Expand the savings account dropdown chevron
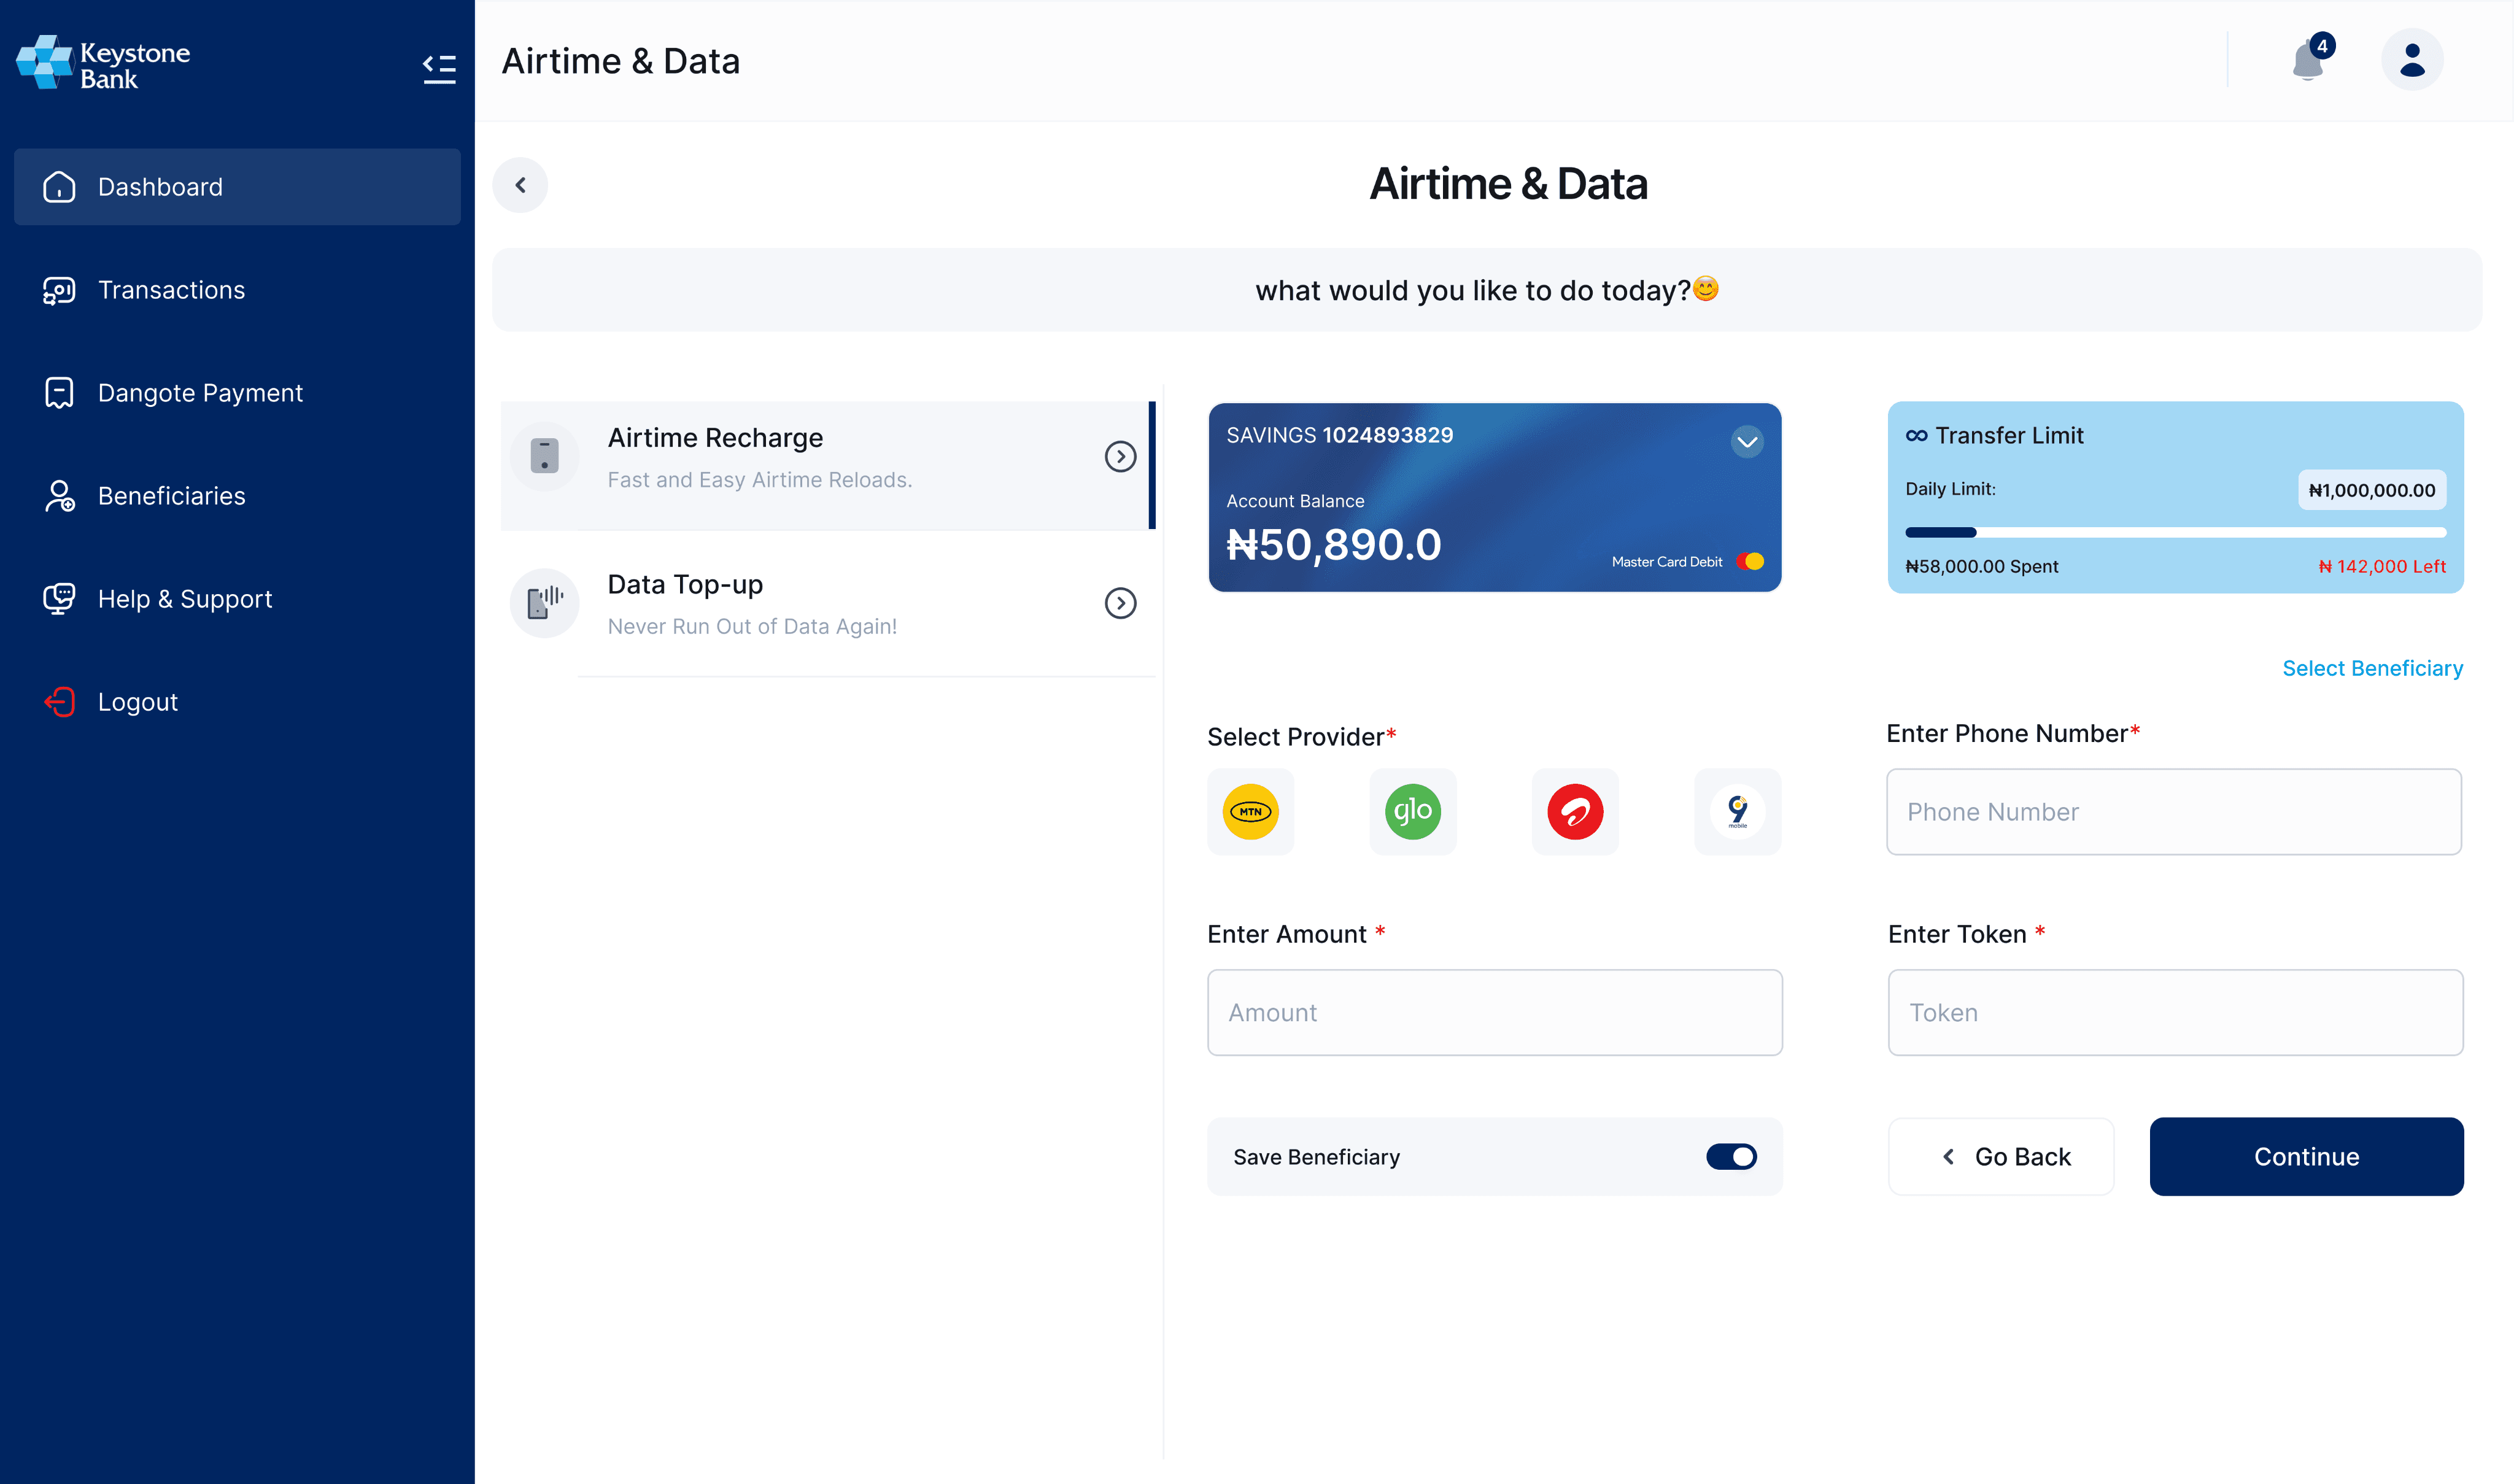Viewport: 2514px width, 1484px height. pyautogui.click(x=1747, y=442)
